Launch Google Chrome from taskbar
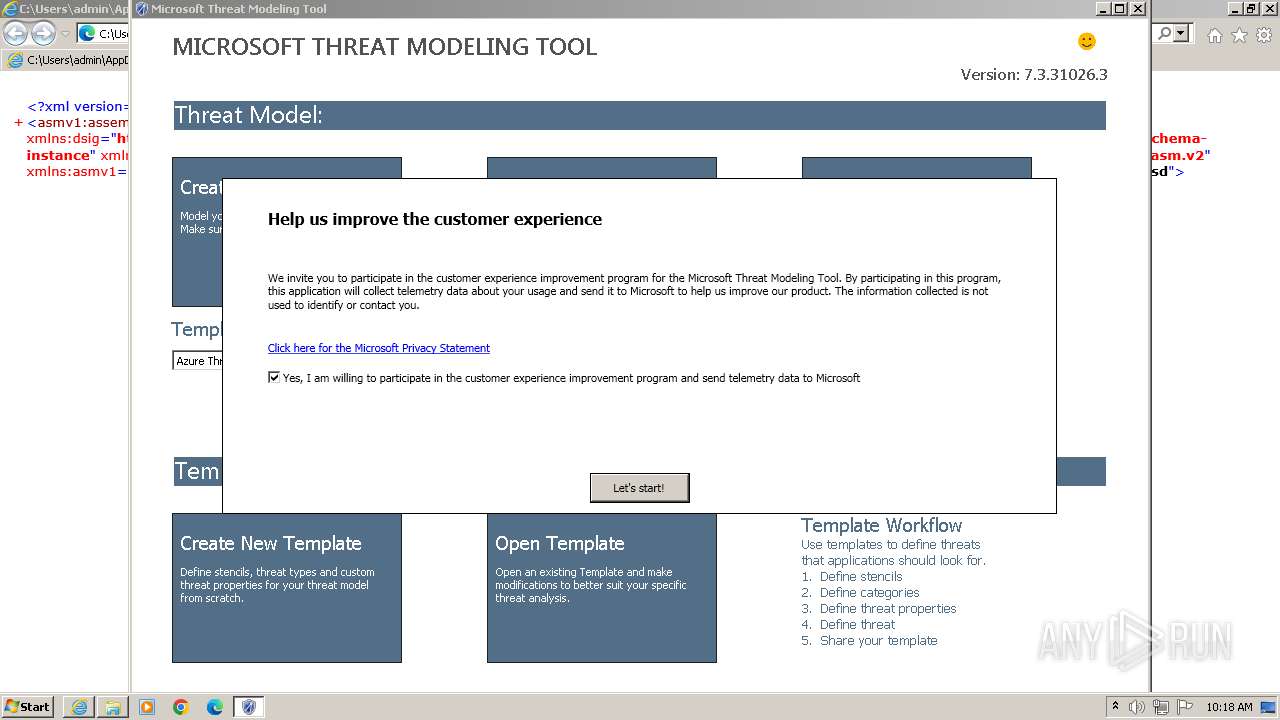1280x720 pixels. tap(181, 707)
